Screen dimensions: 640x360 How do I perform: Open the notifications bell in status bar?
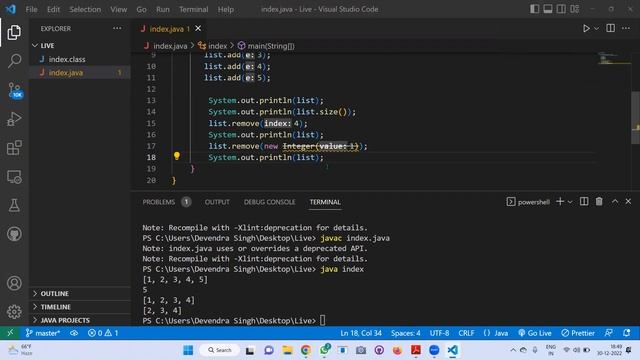627,333
